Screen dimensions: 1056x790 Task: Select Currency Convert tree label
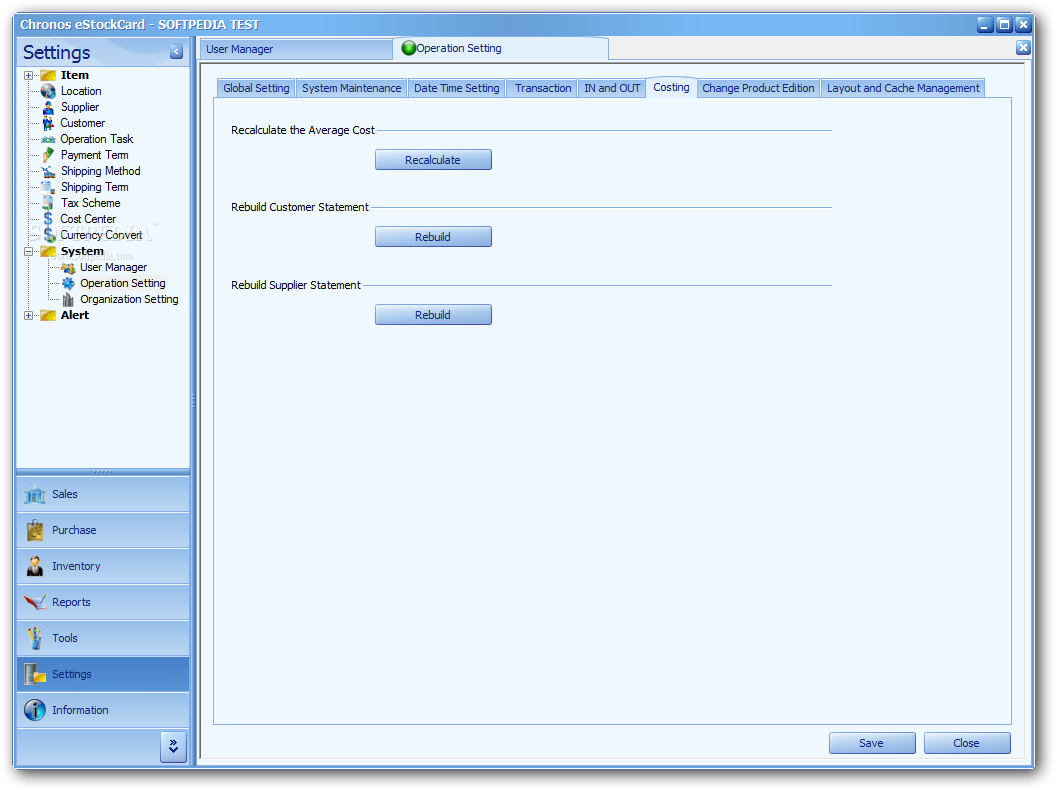[x=102, y=235]
